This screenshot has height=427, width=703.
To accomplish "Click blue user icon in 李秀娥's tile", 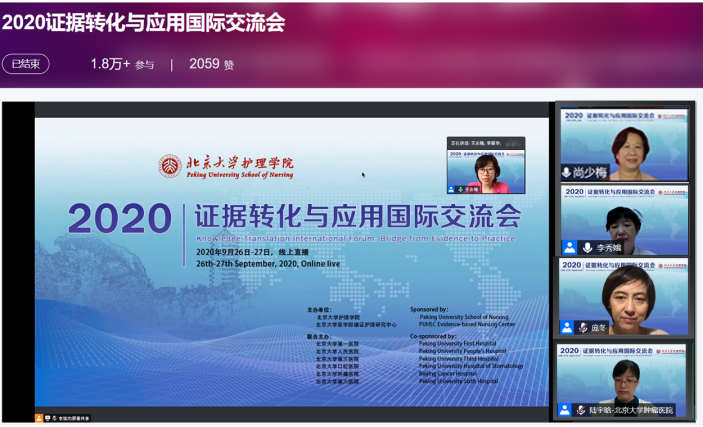I will pyautogui.click(x=569, y=247).
